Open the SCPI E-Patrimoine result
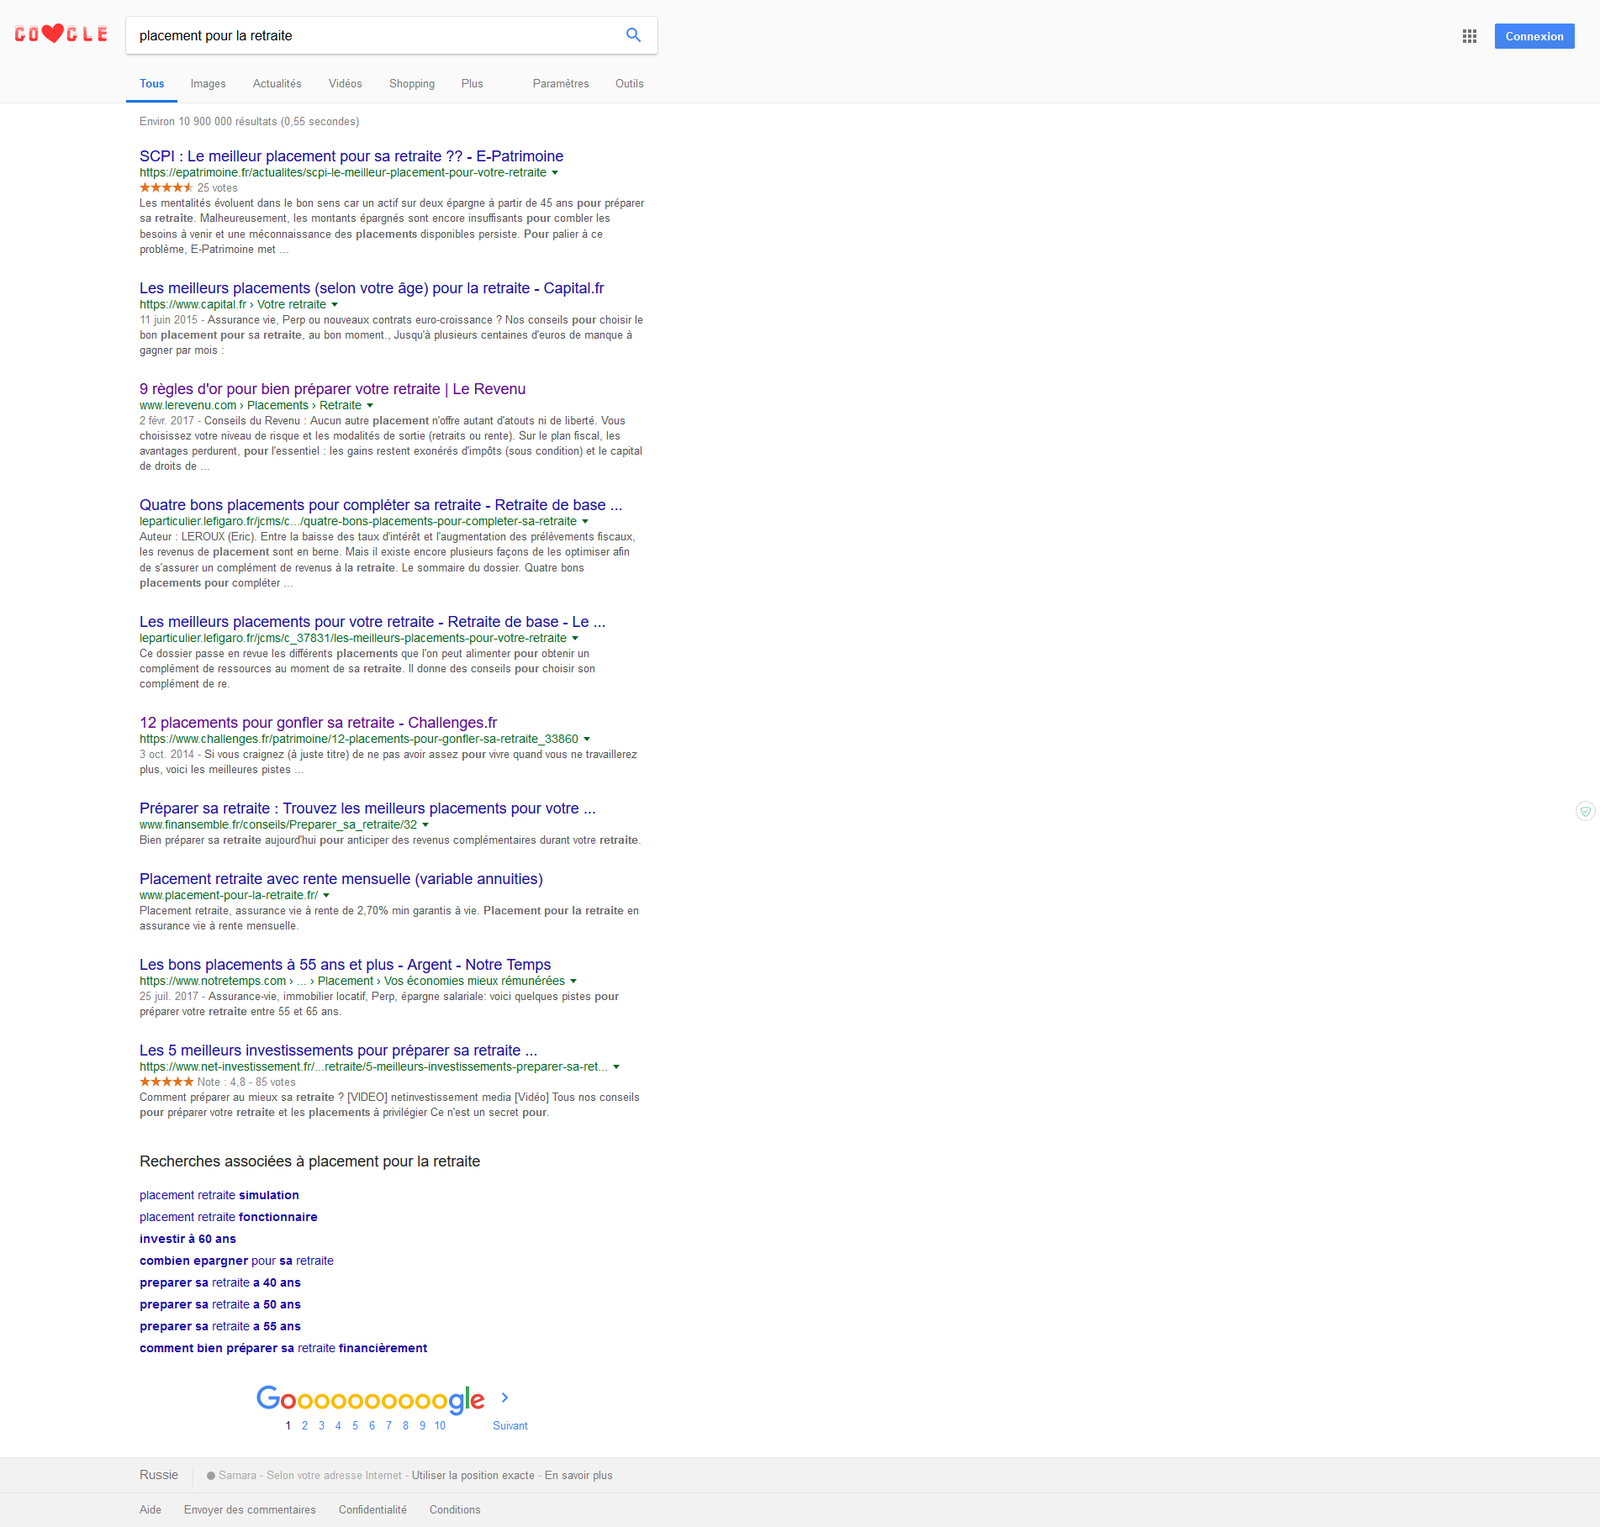Viewport: 1600px width, 1527px height. 351,156
